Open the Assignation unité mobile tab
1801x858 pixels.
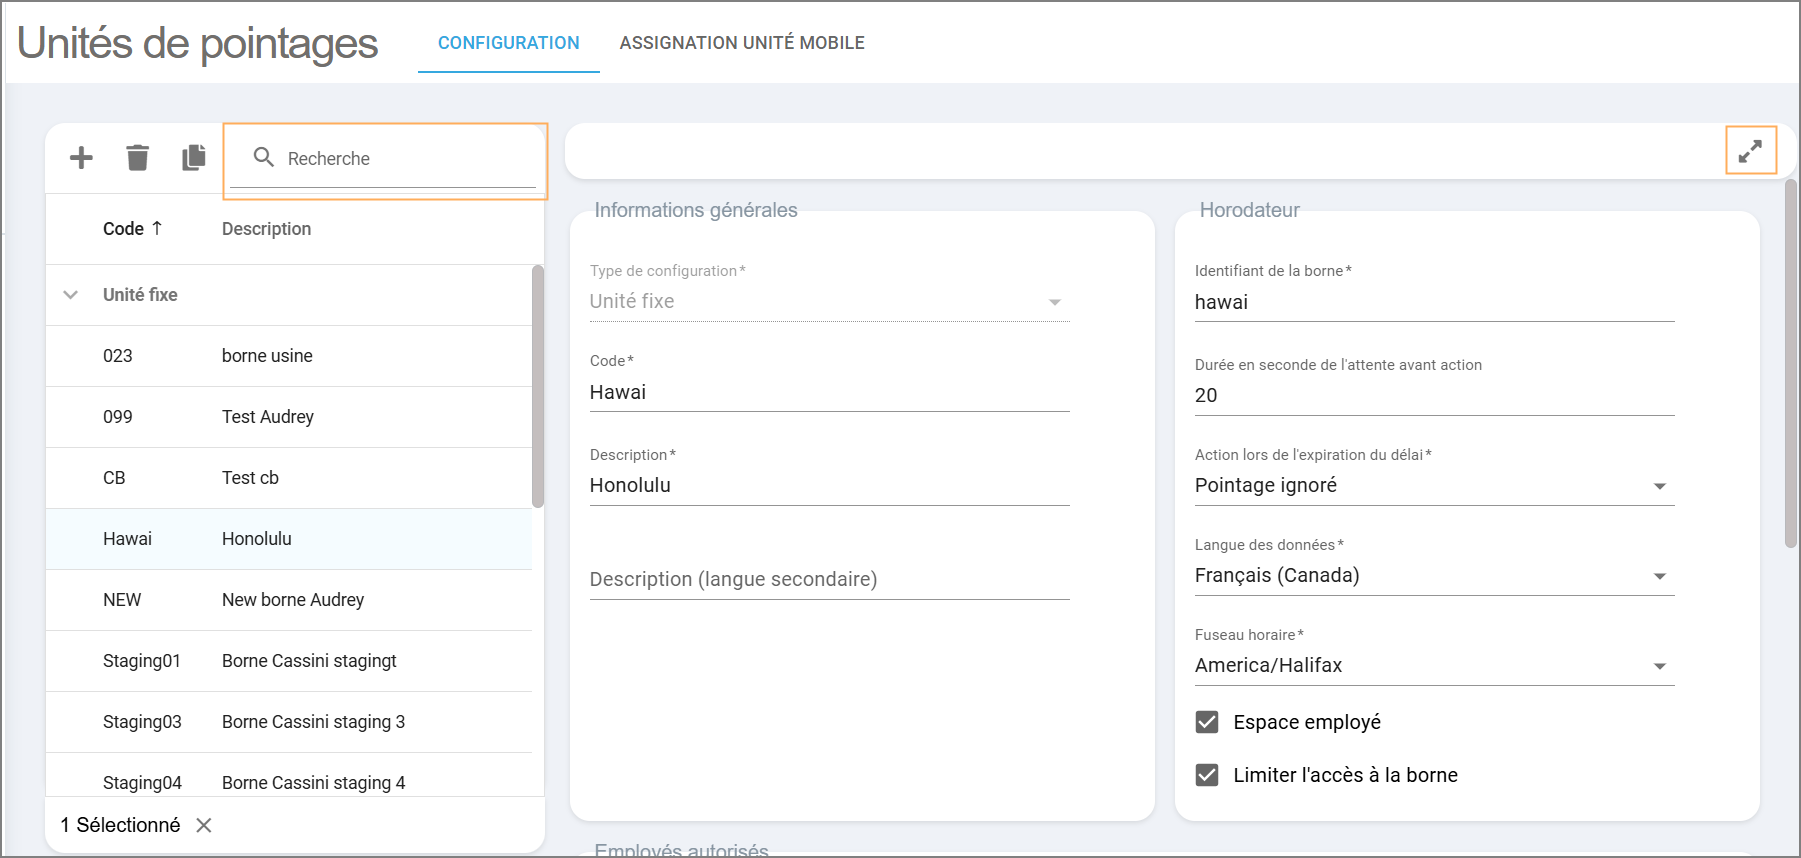point(741,43)
